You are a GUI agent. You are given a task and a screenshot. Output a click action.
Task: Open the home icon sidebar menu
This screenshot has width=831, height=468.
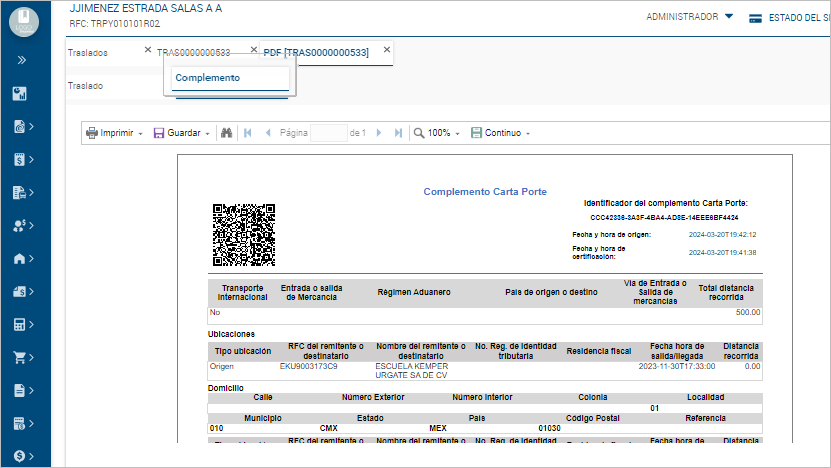pos(19,258)
